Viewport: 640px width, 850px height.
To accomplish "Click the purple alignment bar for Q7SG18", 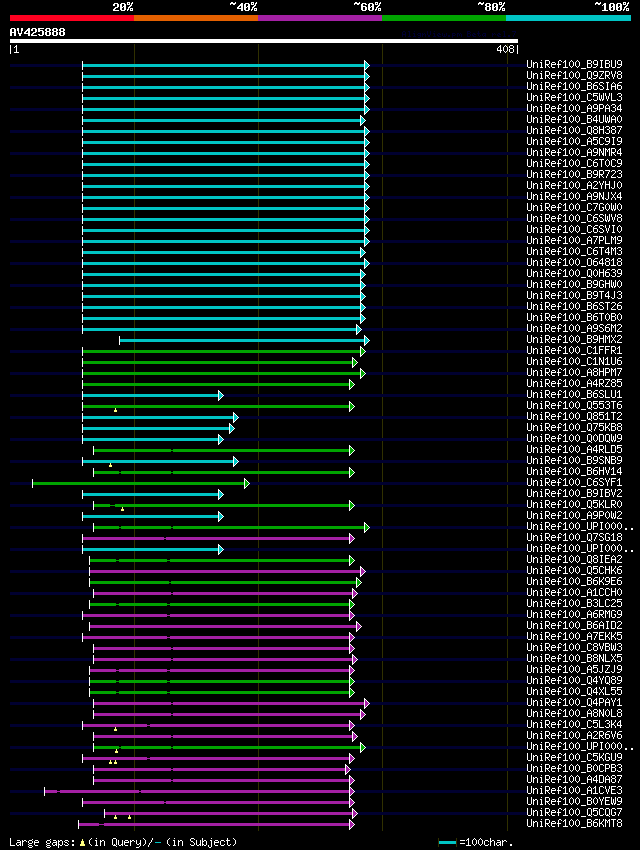I will pyautogui.click(x=216, y=539).
